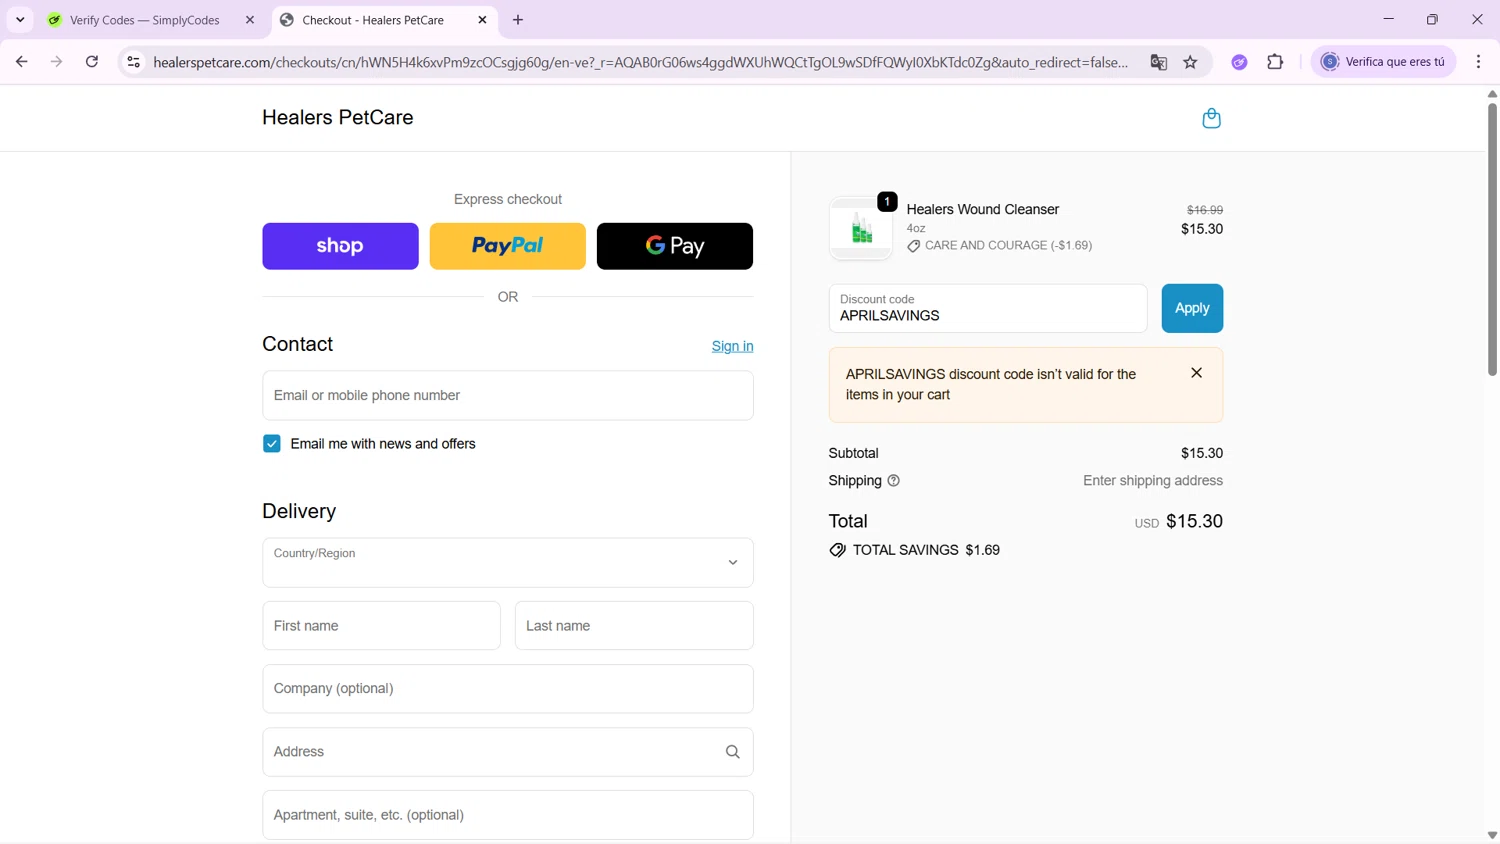
Task: Choose PayPal express checkout
Action: pyautogui.click(x=507, y=246)
